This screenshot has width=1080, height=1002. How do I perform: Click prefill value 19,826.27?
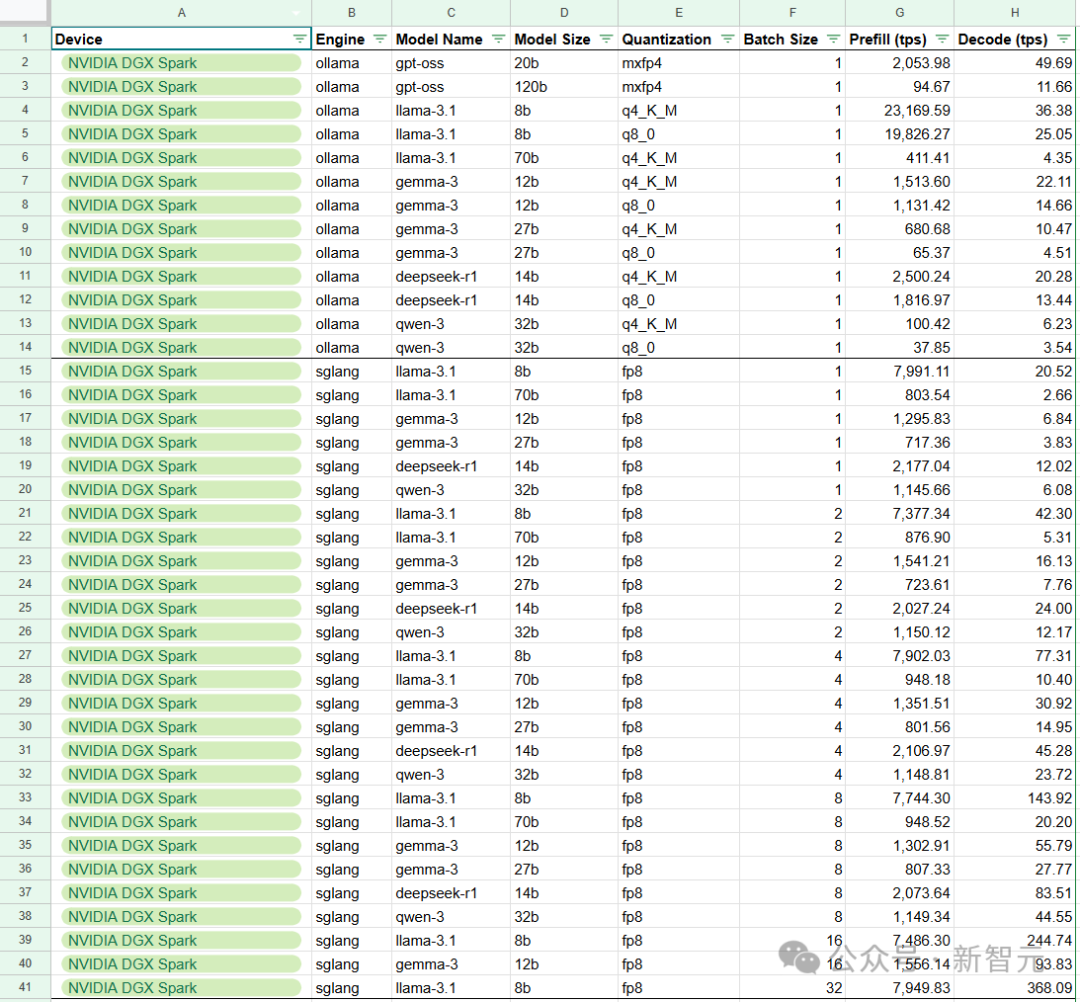coord(900,134)
